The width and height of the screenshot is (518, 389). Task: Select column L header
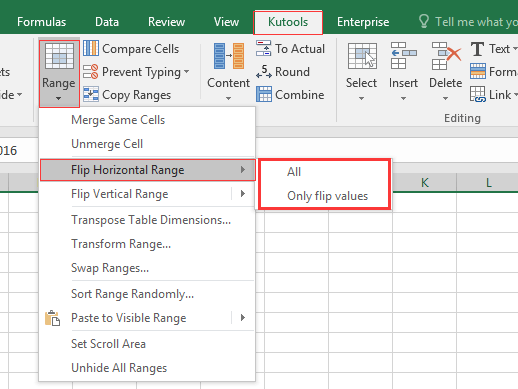click(x=488, y=183)
